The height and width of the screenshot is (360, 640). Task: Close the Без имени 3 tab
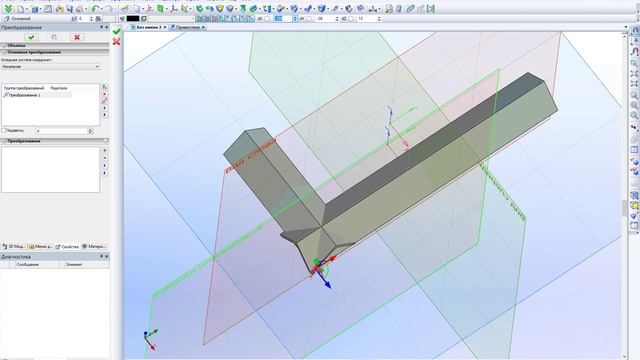pos(165,27)
